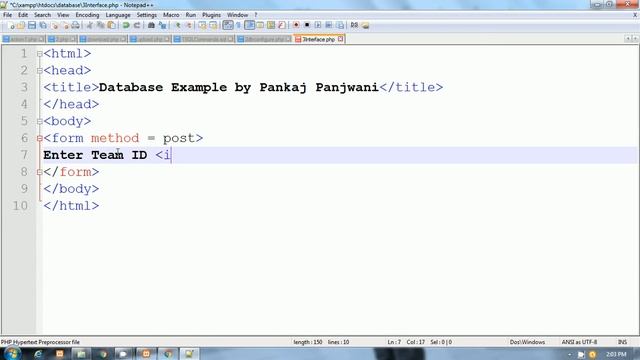Click line number 7 in the margin
640x360 pixels.
[x=24, y=155]
